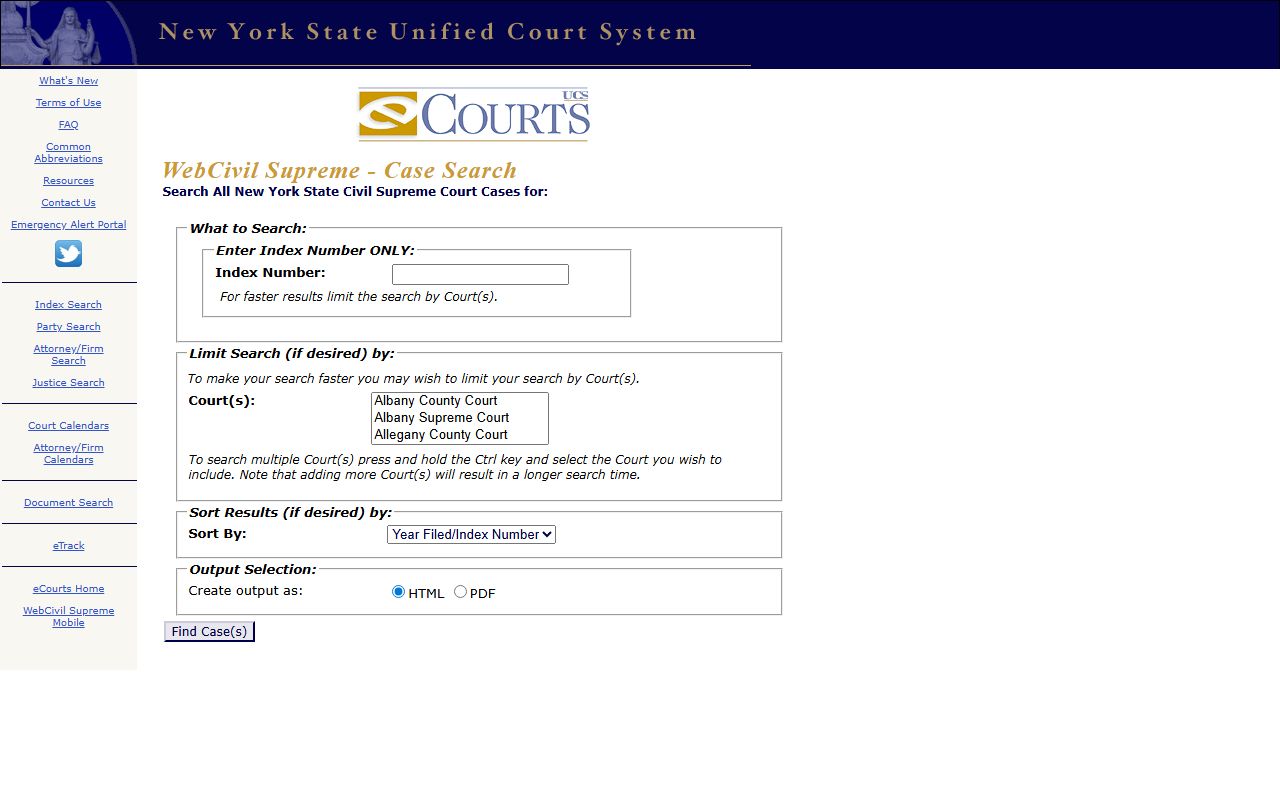Click the eCourts UCS logo
The width and height of the screenshot is (1280, 800).
[474, 114]
